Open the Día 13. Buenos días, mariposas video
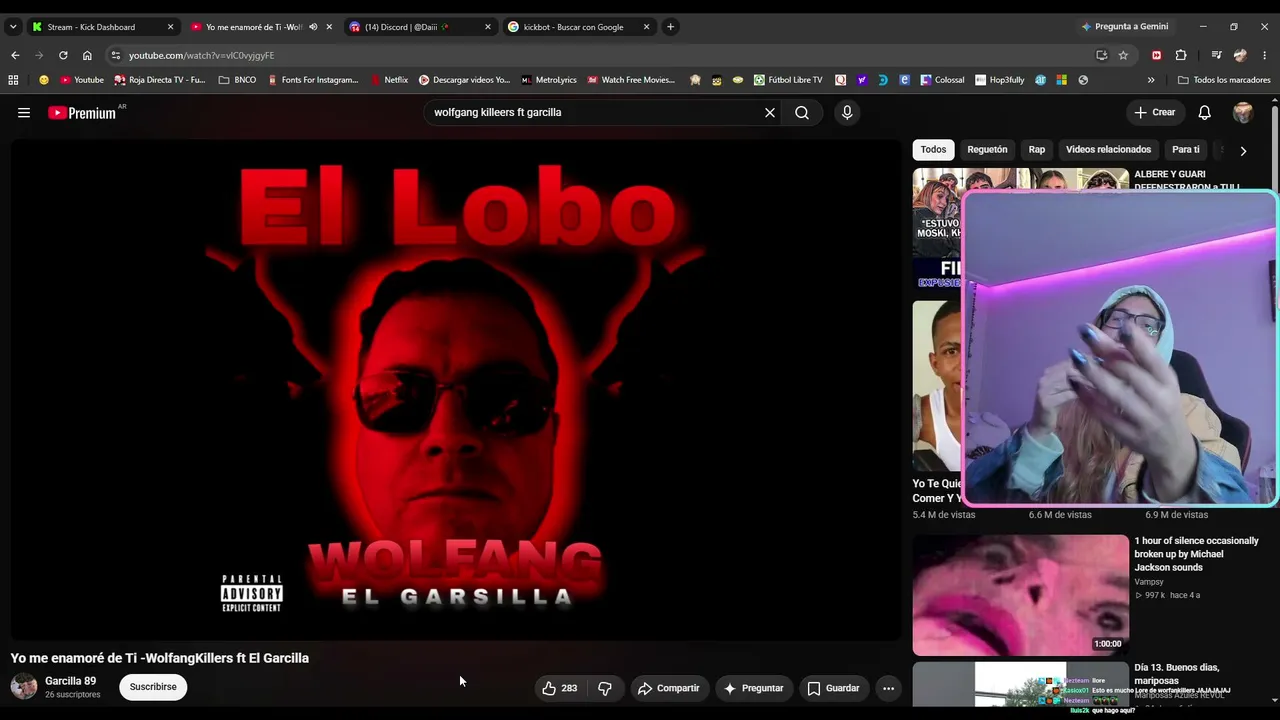This screenshot has height=720, width=1280. pyautogui.click(x=1177, y=674)
